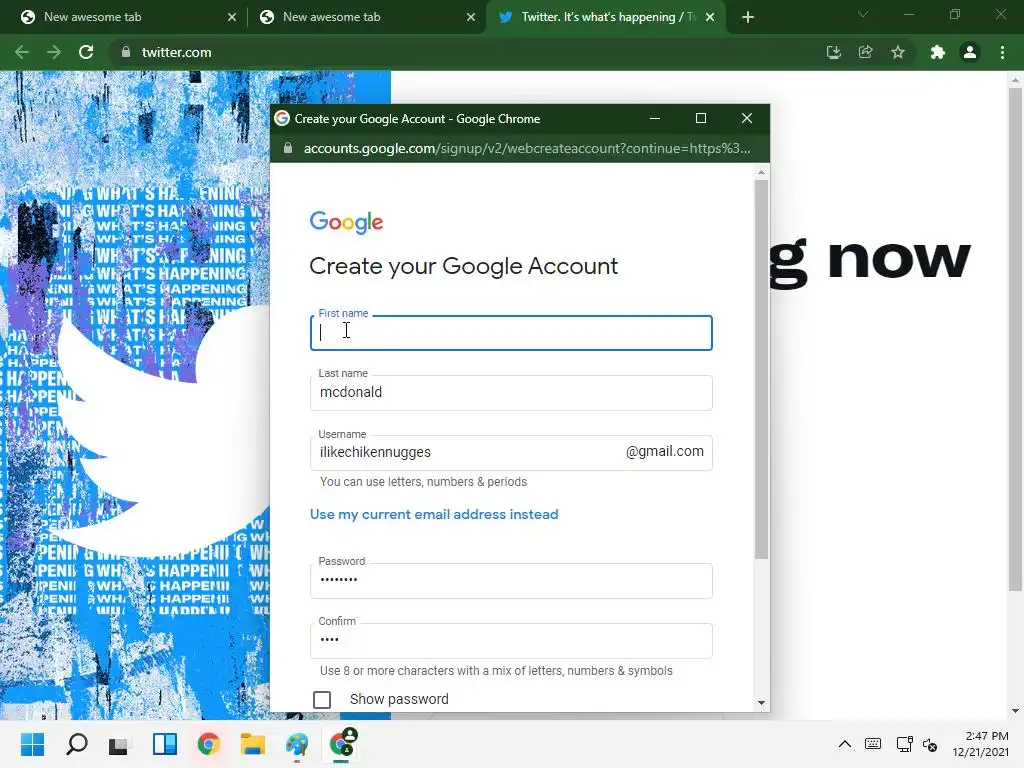Open Chrome's three-dot menu

pyautogui.click(x=1002, y=52)
